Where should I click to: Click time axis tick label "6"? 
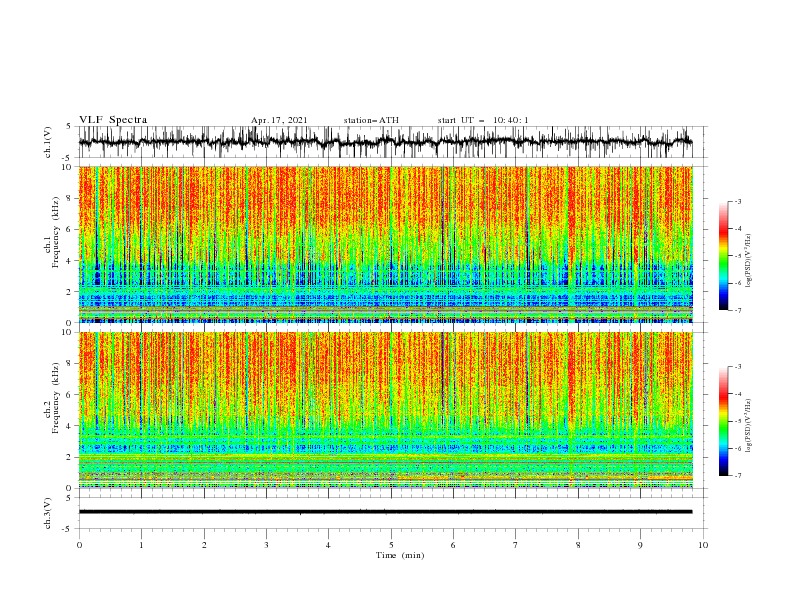[x=453, y=545]
